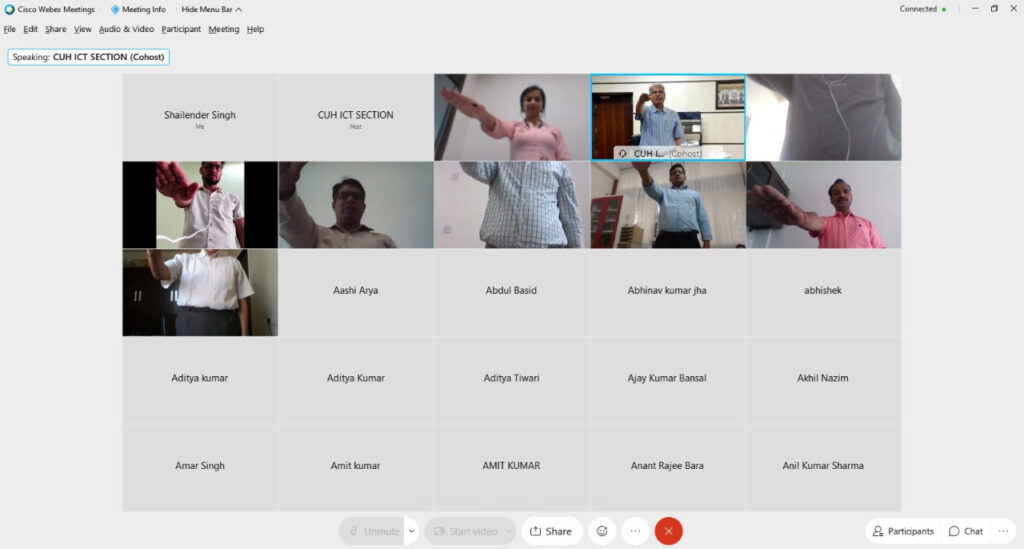Click the abhishek participant tile

coord(824,292)
